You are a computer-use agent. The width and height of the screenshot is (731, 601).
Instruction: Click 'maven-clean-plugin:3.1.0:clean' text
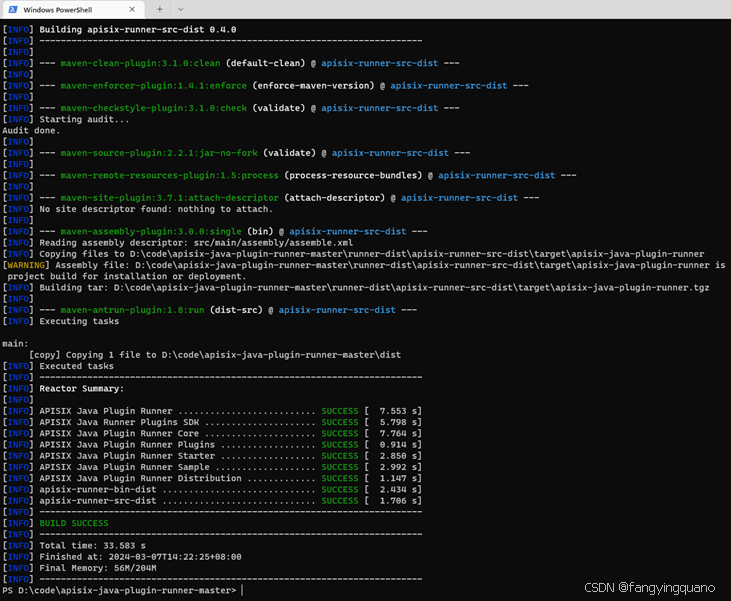(140, 63)
